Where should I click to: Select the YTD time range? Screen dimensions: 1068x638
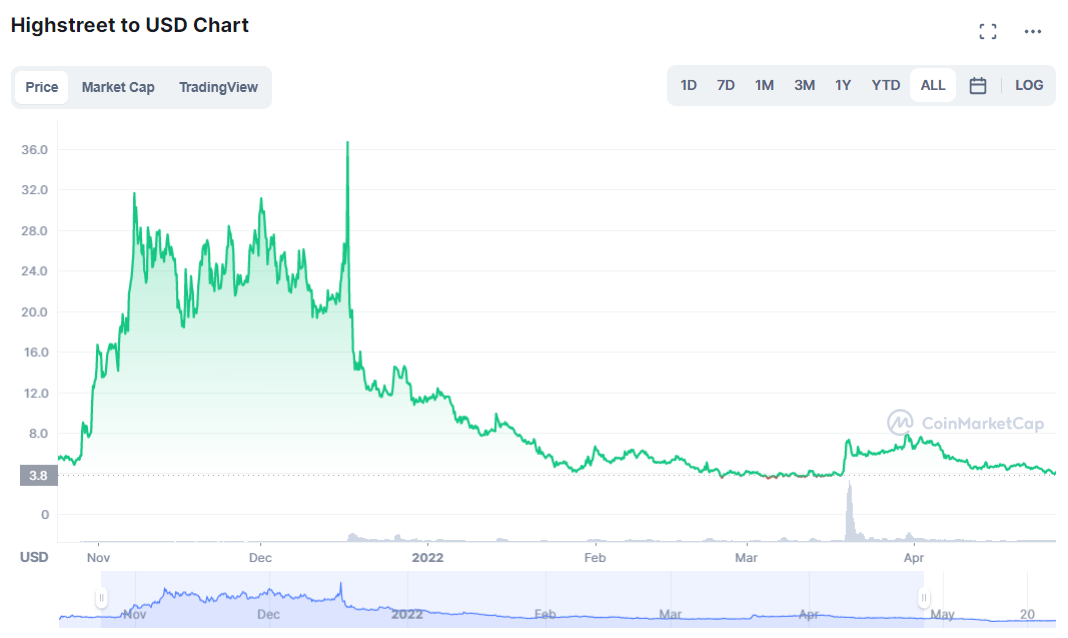pos(885,85)
